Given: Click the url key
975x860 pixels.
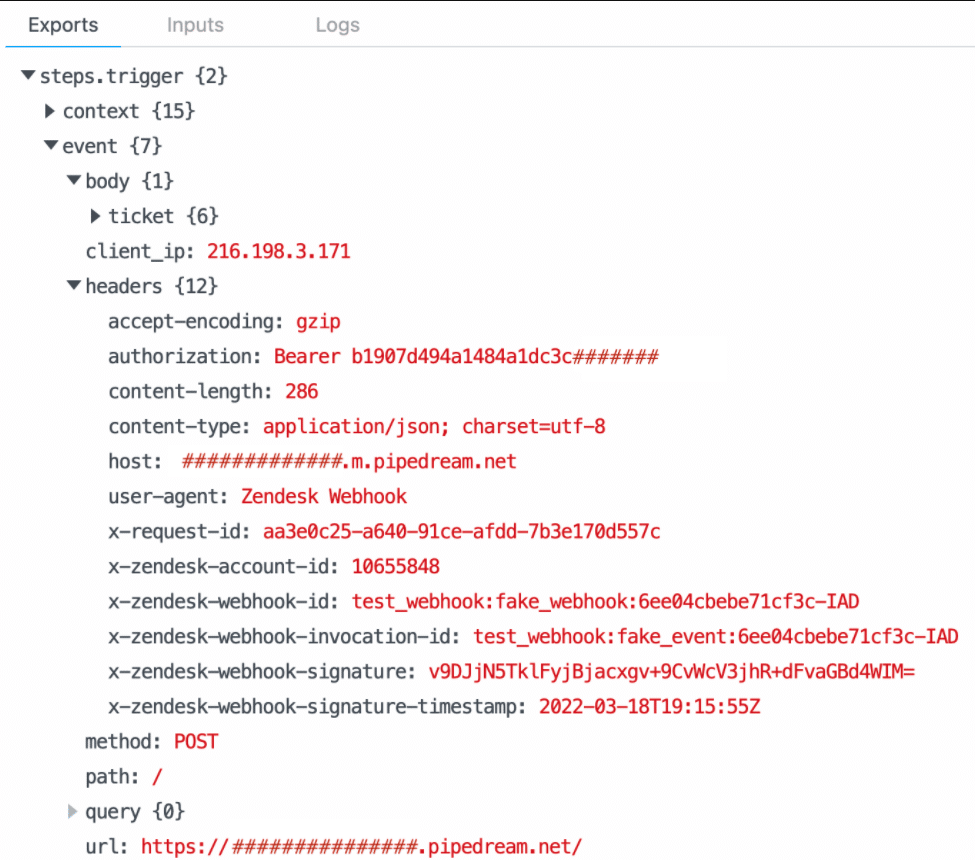Looking at the screenshot, I should 107,846.
